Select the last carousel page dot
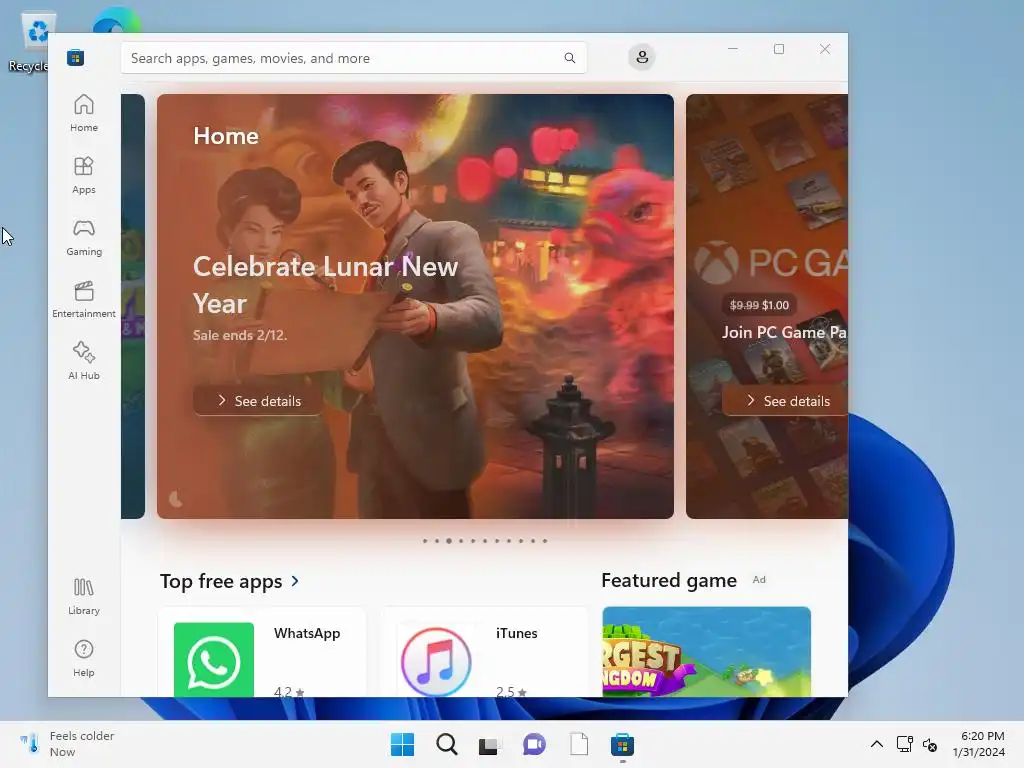 (545, 541)
